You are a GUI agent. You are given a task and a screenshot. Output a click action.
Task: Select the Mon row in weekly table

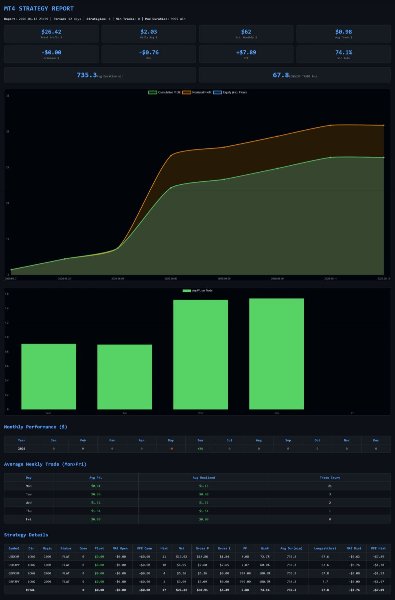[198, 486]
